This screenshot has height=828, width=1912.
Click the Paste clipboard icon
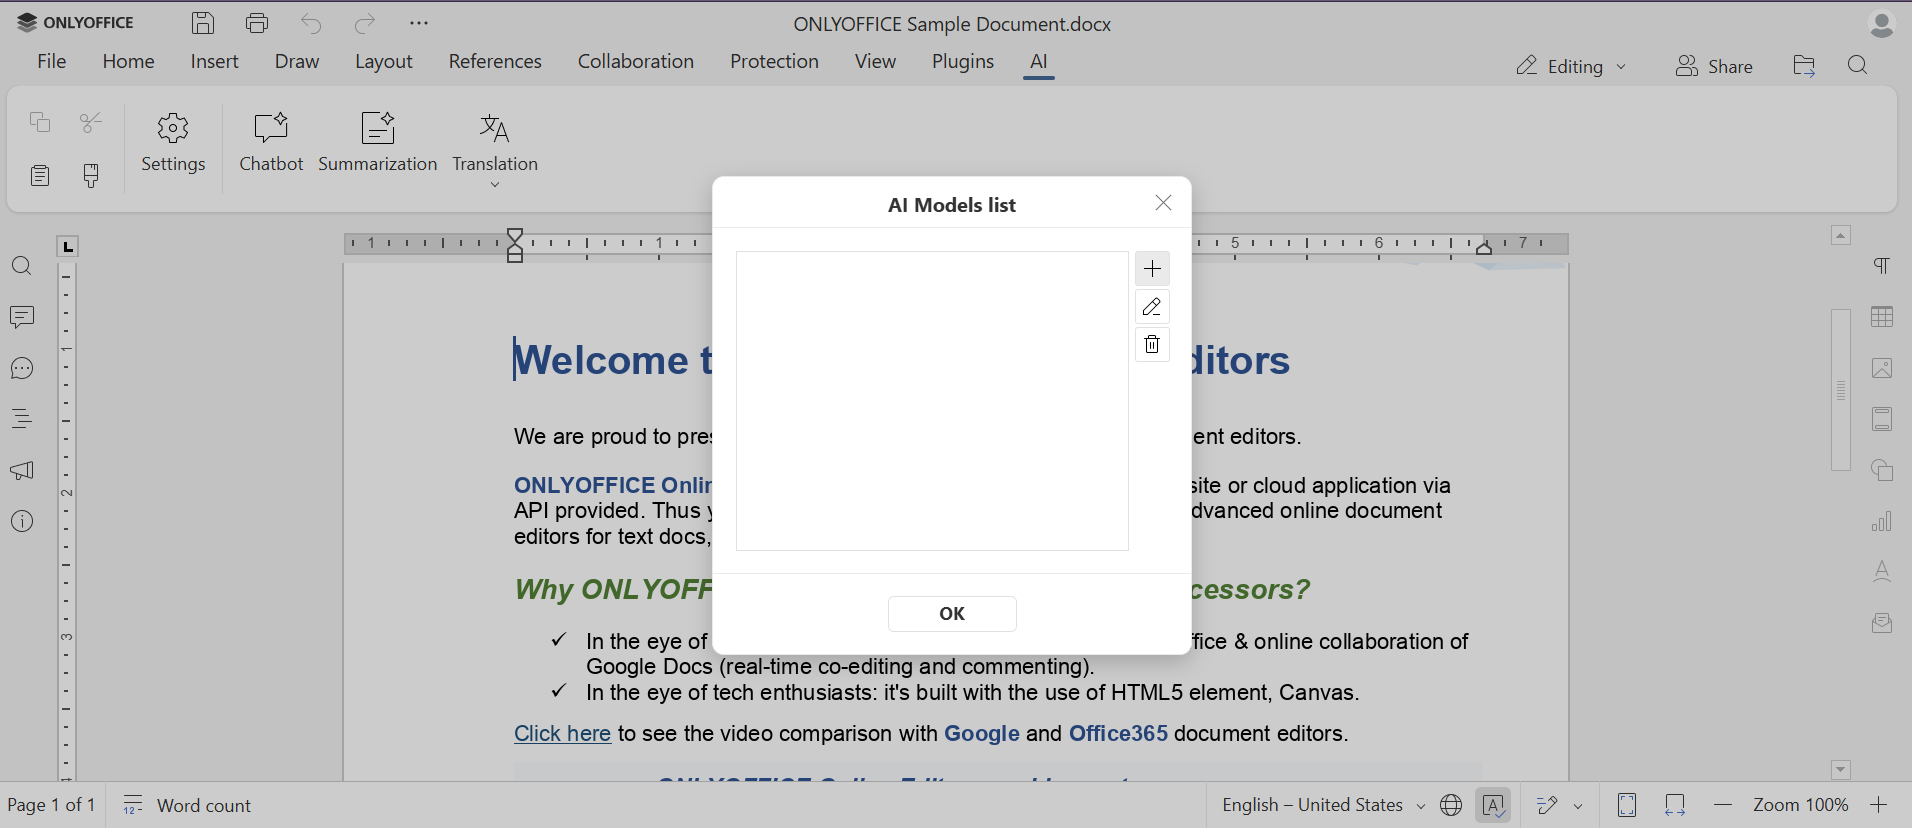pyautogui.click(x=40, y=176)
